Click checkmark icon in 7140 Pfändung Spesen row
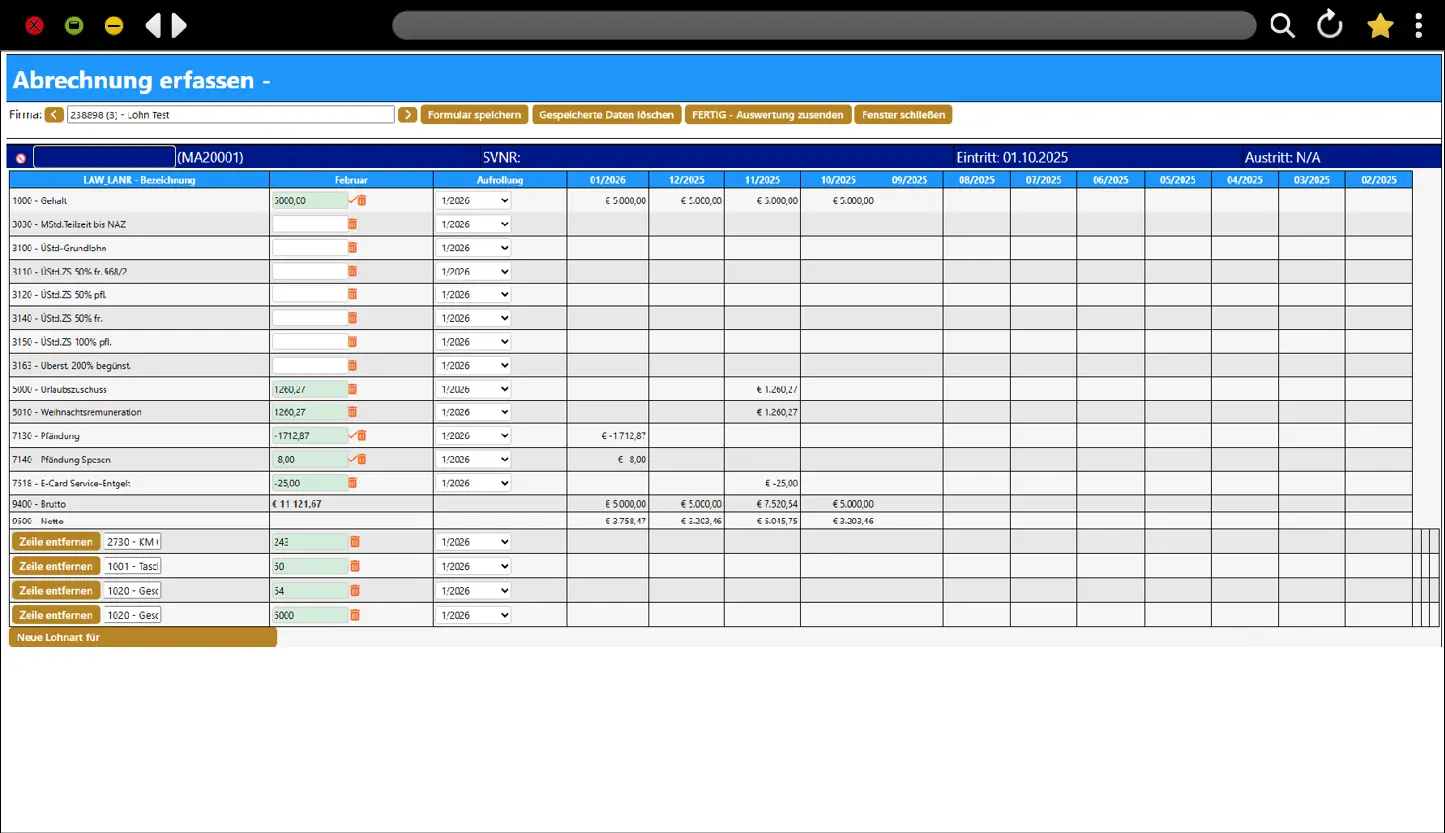The width and height of the screenshot is (1445, 833). (x=352, y=459)
